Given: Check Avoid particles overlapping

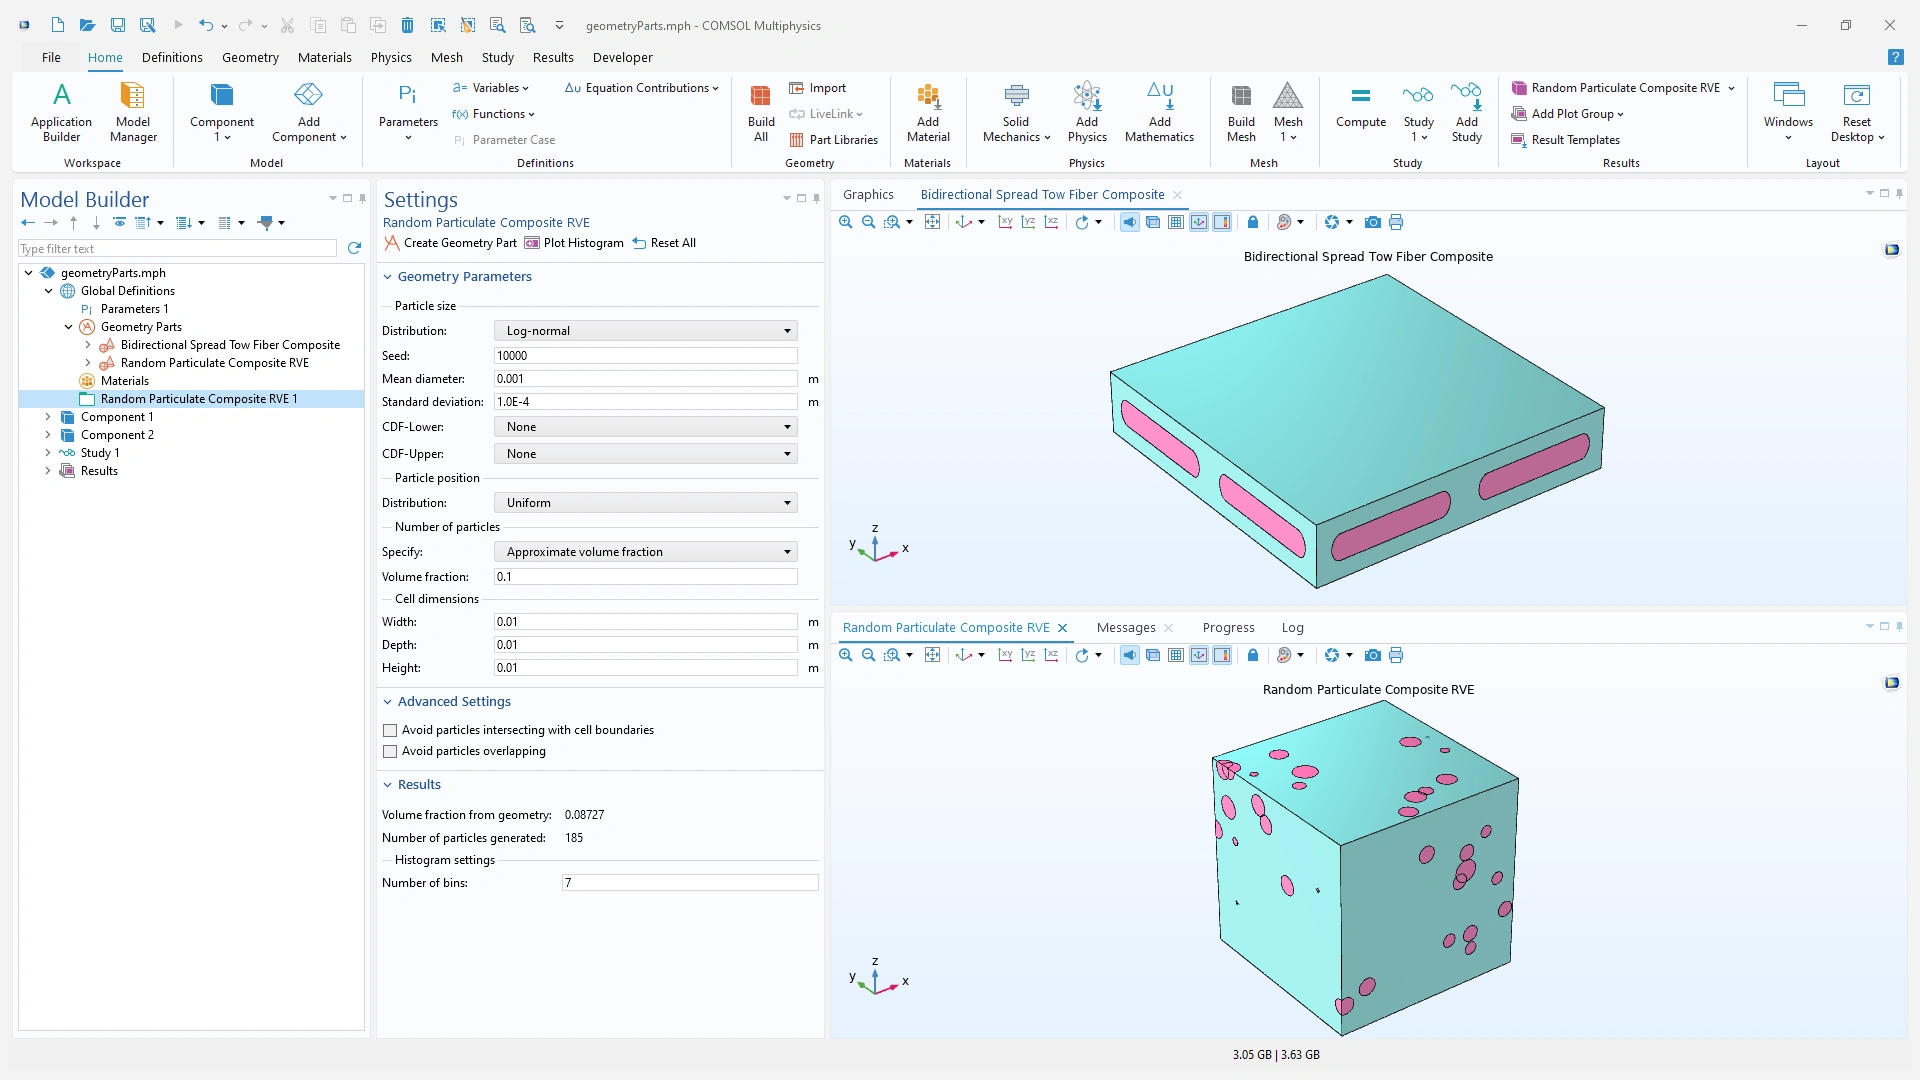Looking at the screenshot, I should 390,752.
